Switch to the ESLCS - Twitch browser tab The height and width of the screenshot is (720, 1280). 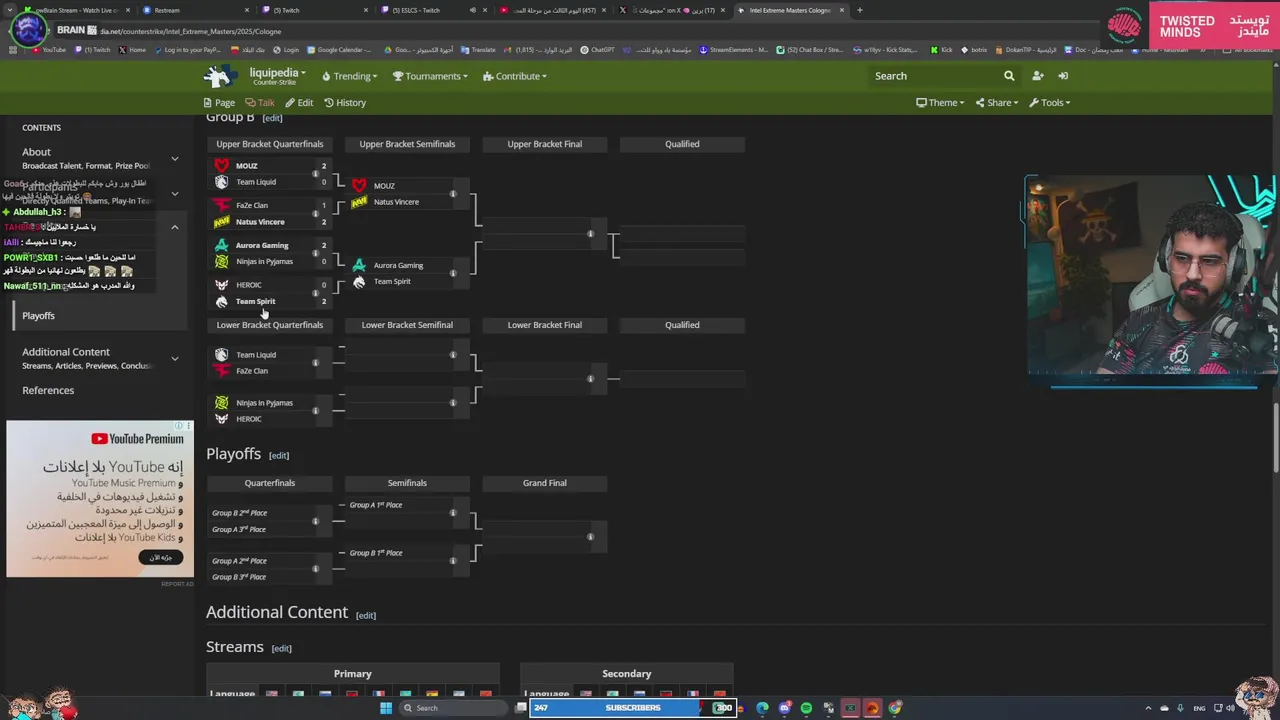click(432, 10)
